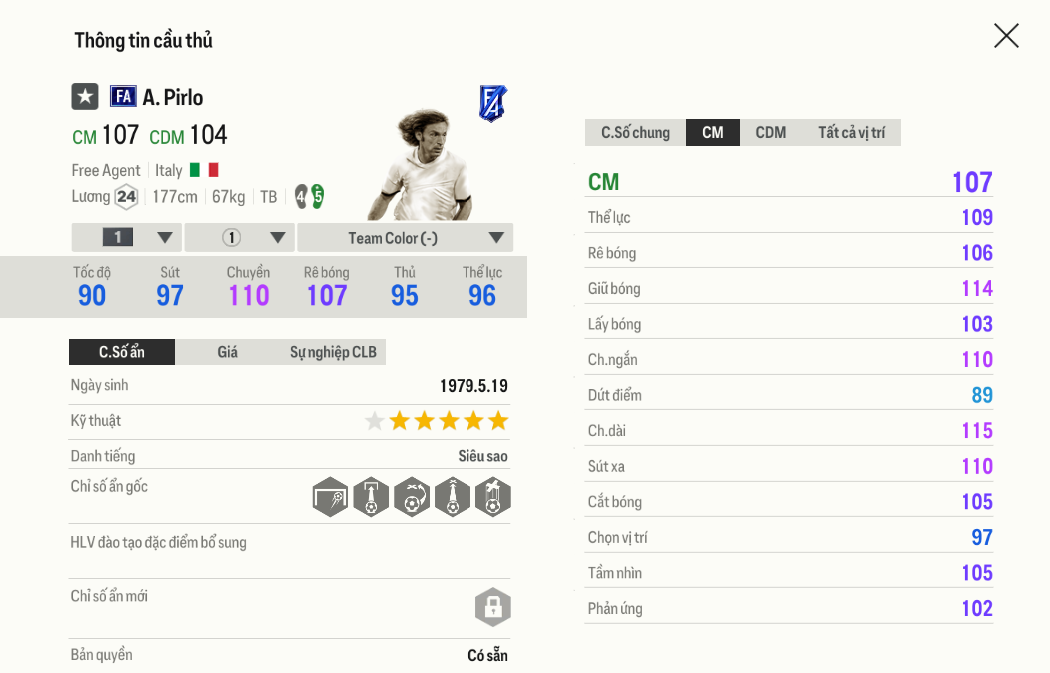Click the blue FA shield emblem

[x=492, y=103]
